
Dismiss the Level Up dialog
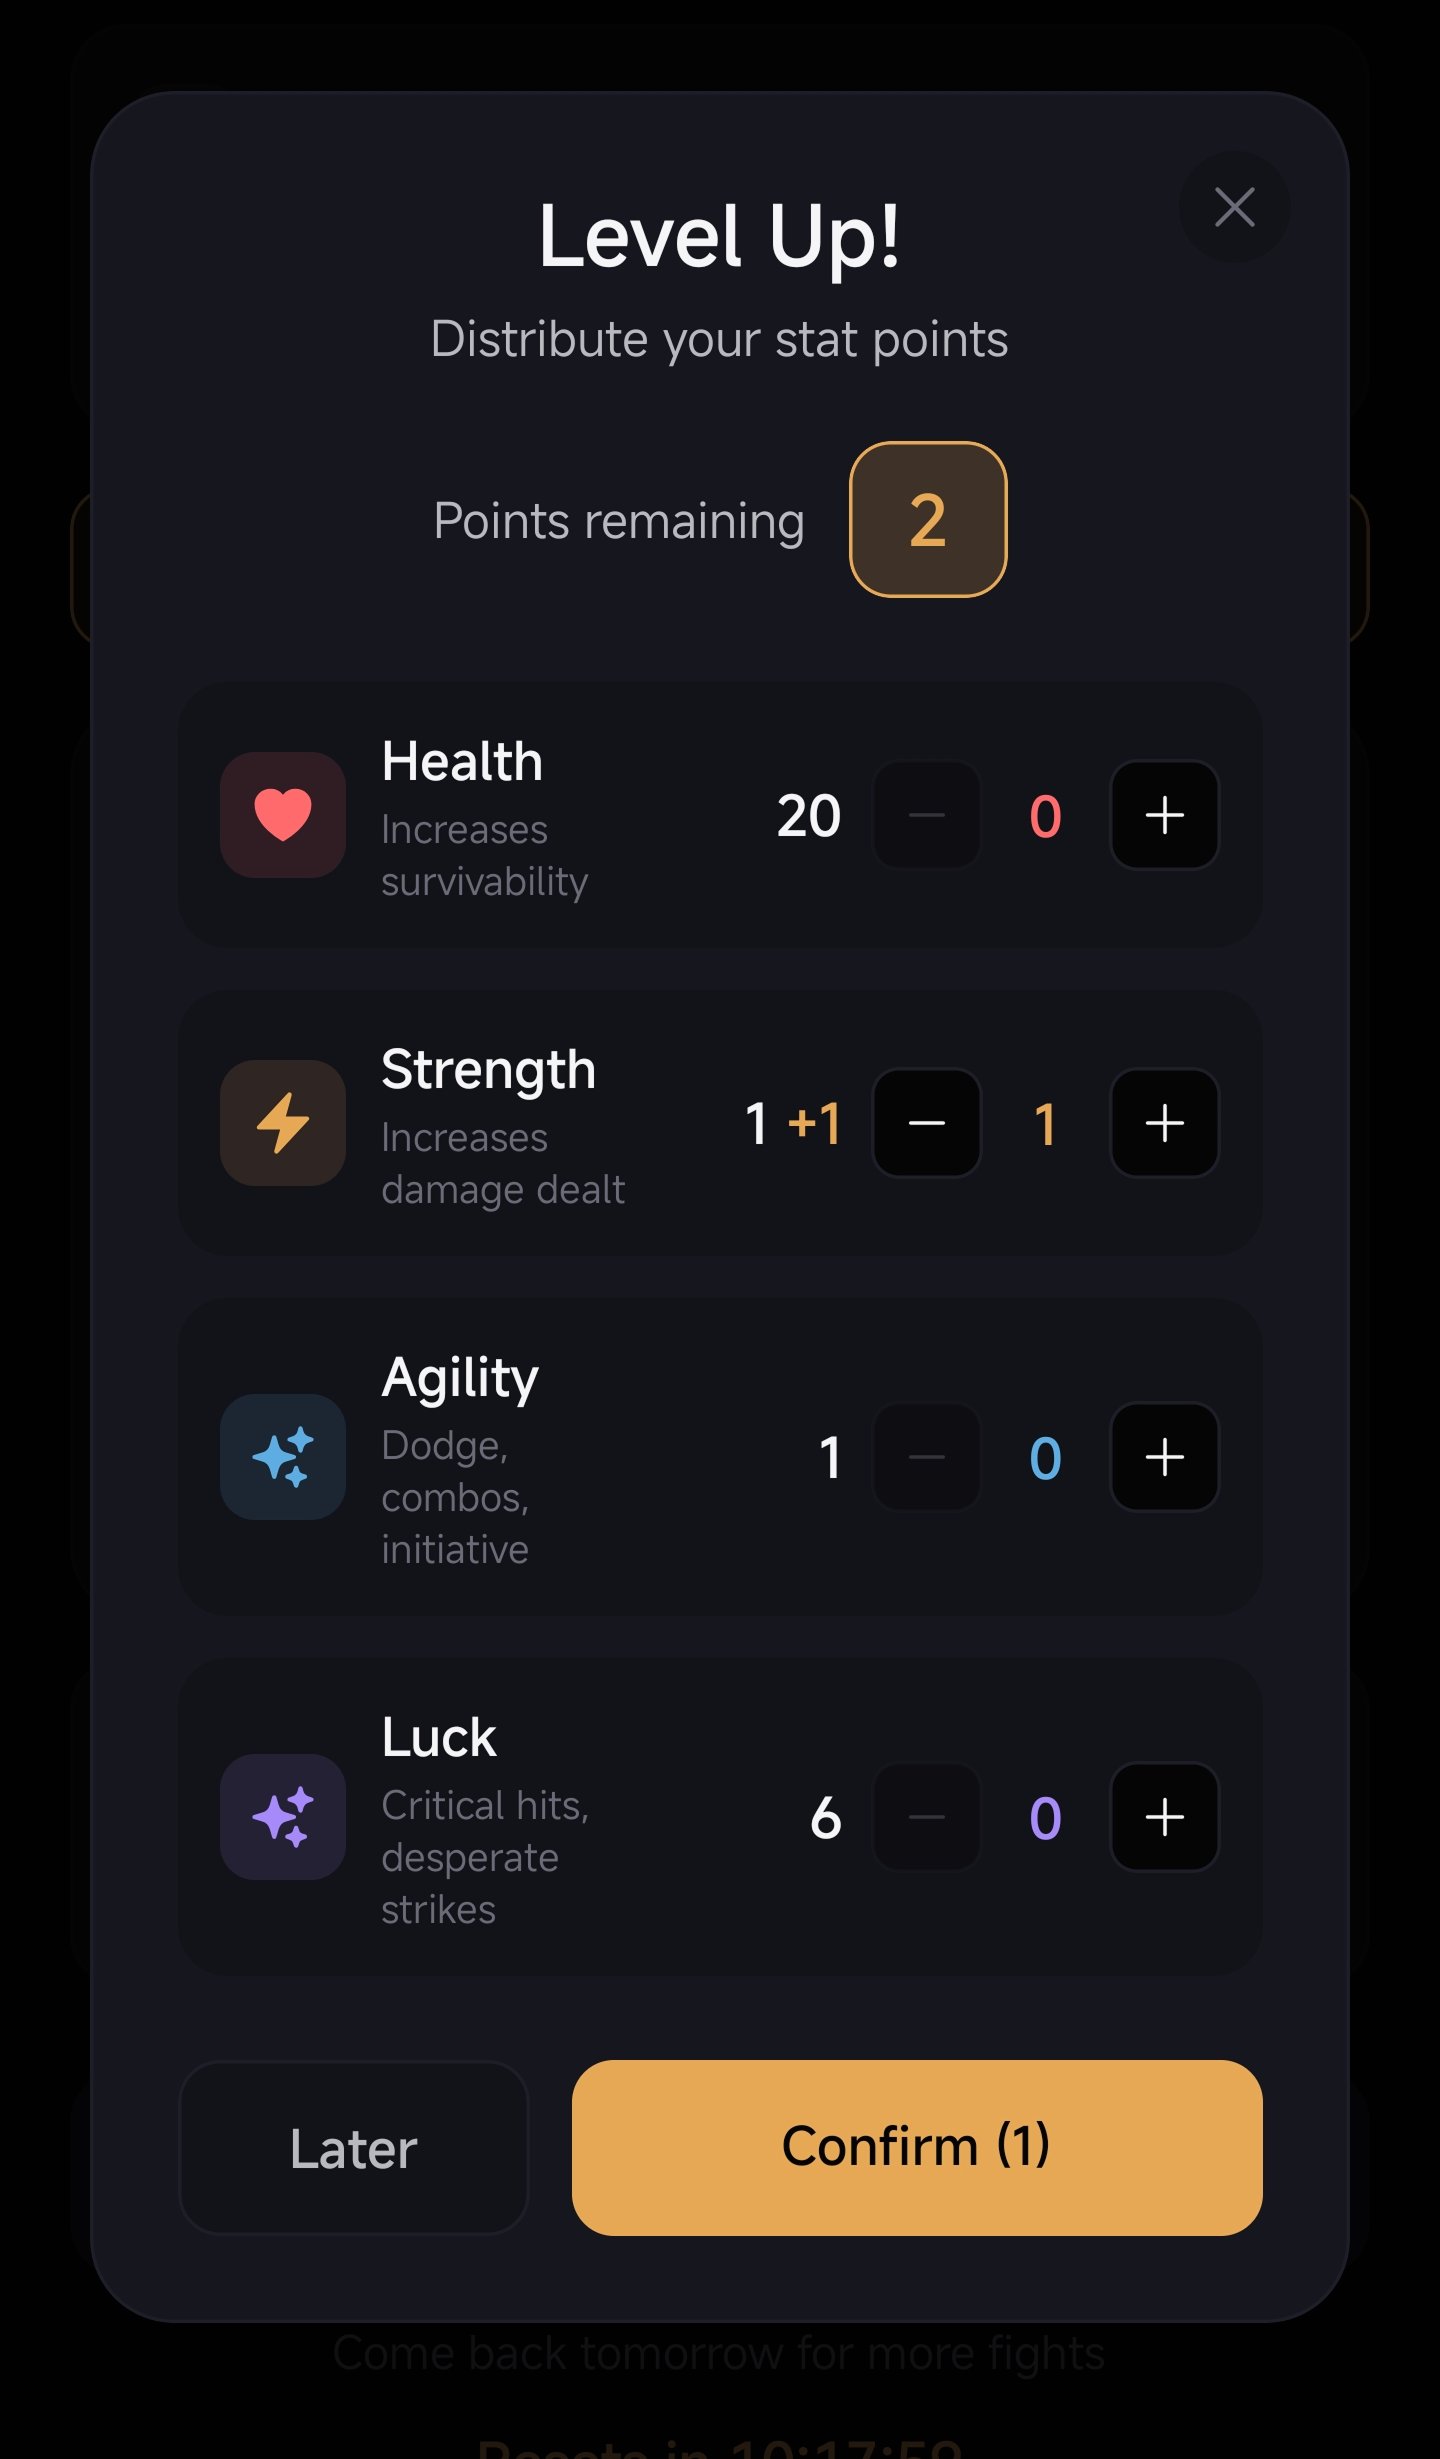point(1233,208)
